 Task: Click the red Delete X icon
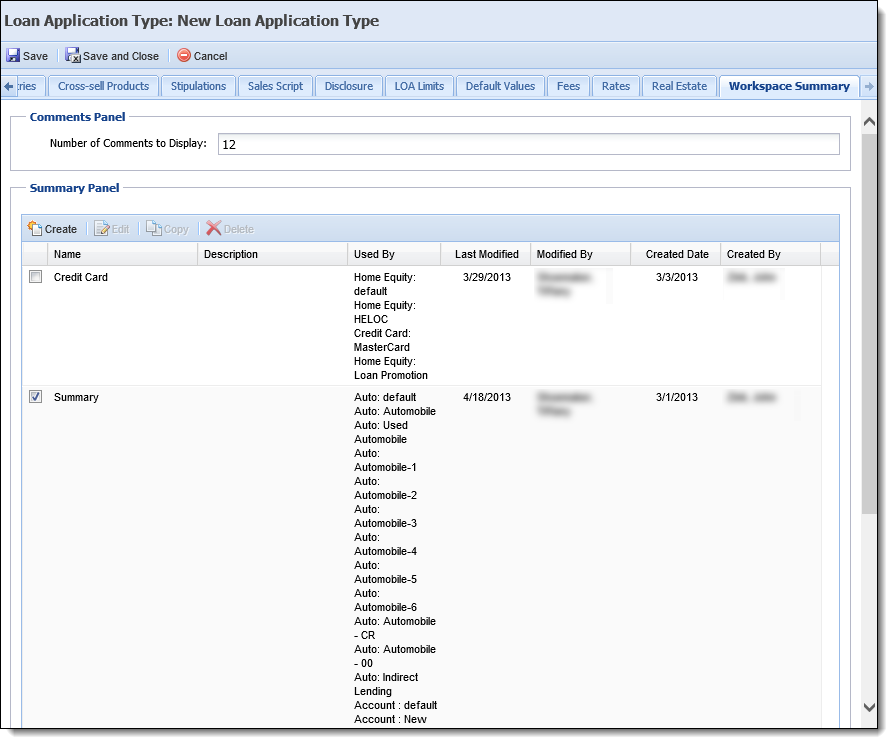214,228
